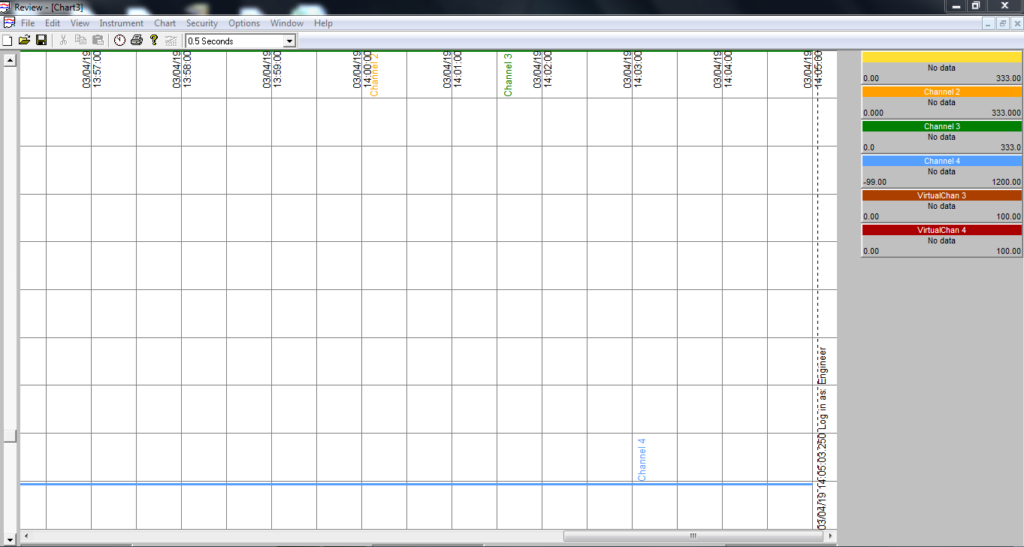Click the horizontal scrollbar thumb at the bottom

(691, 537)
